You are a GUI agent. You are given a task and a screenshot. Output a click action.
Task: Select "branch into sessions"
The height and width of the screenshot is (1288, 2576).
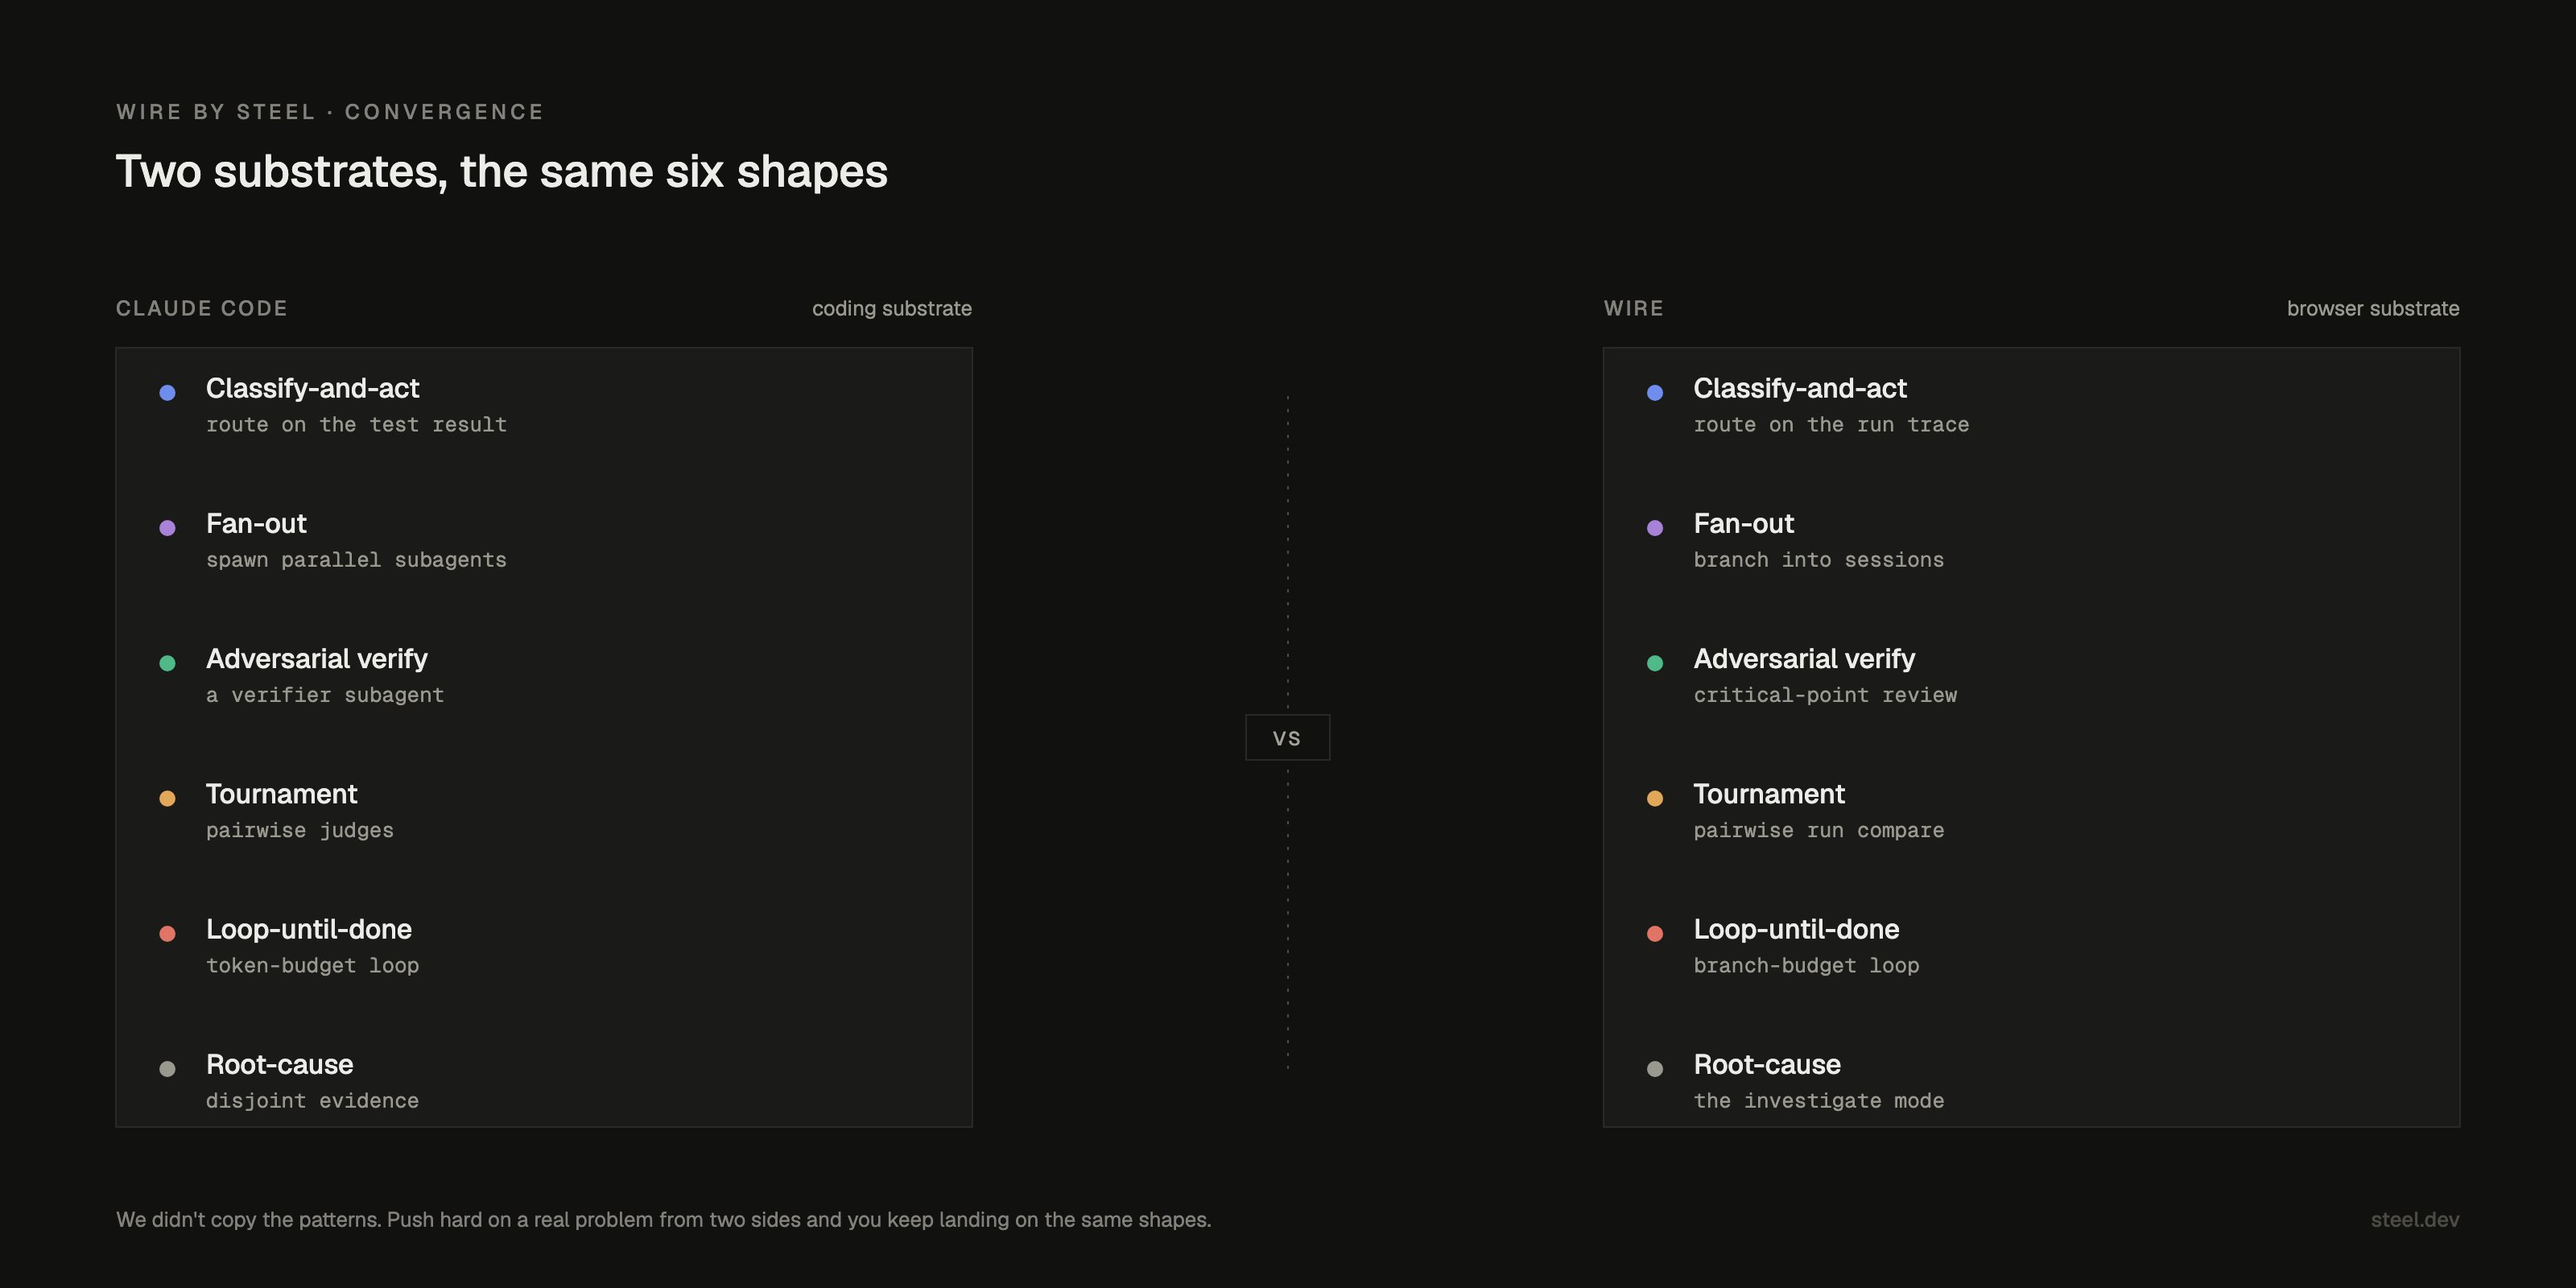click(x=1819, y=560)
